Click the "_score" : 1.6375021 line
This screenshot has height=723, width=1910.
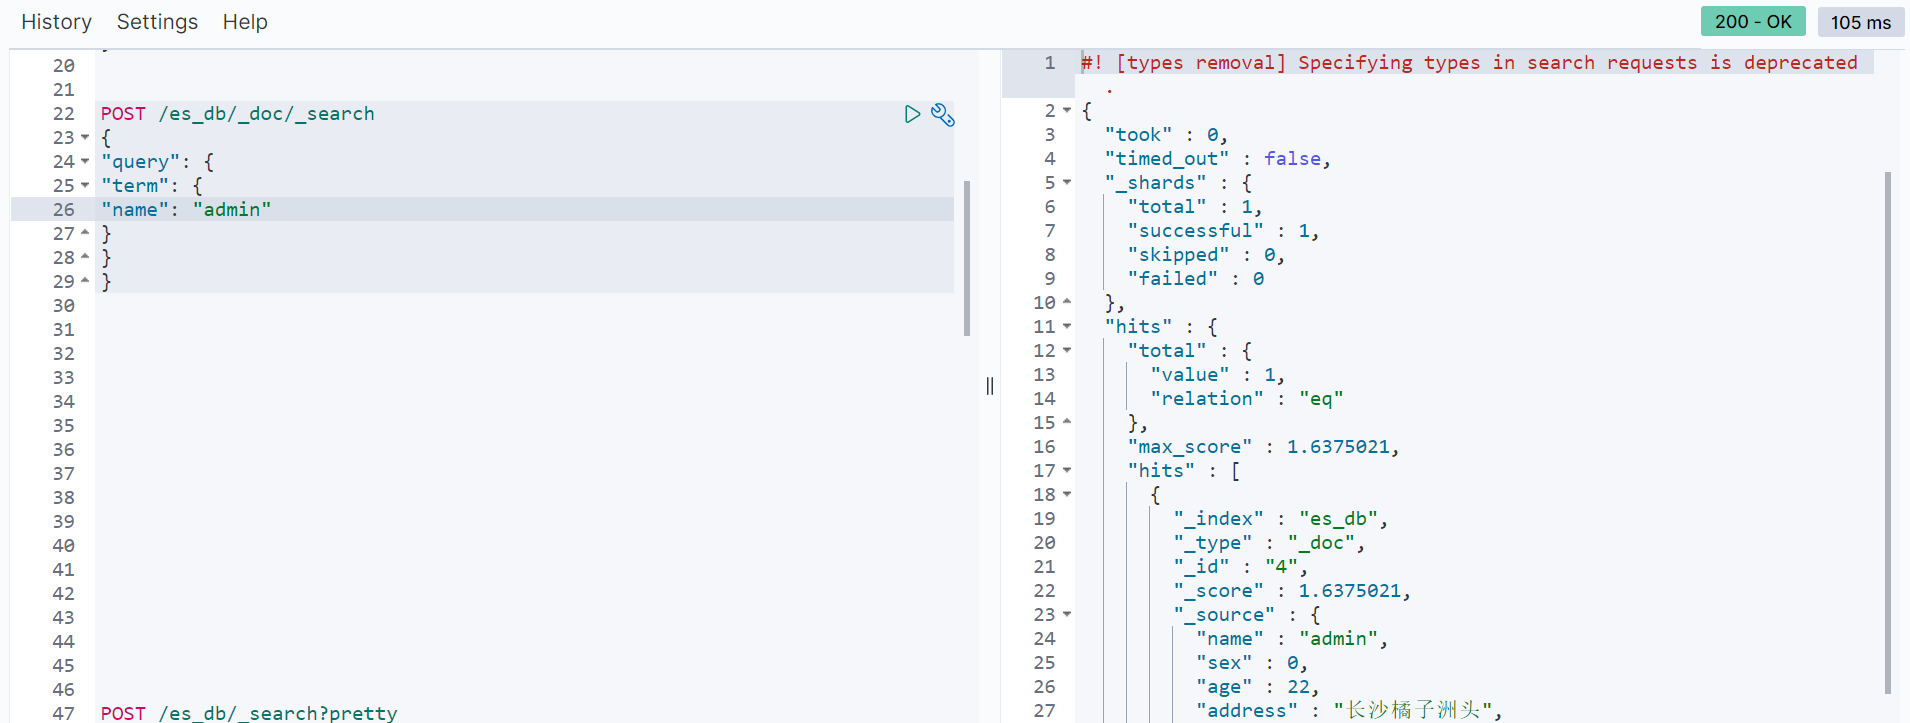coord(1292,591)
